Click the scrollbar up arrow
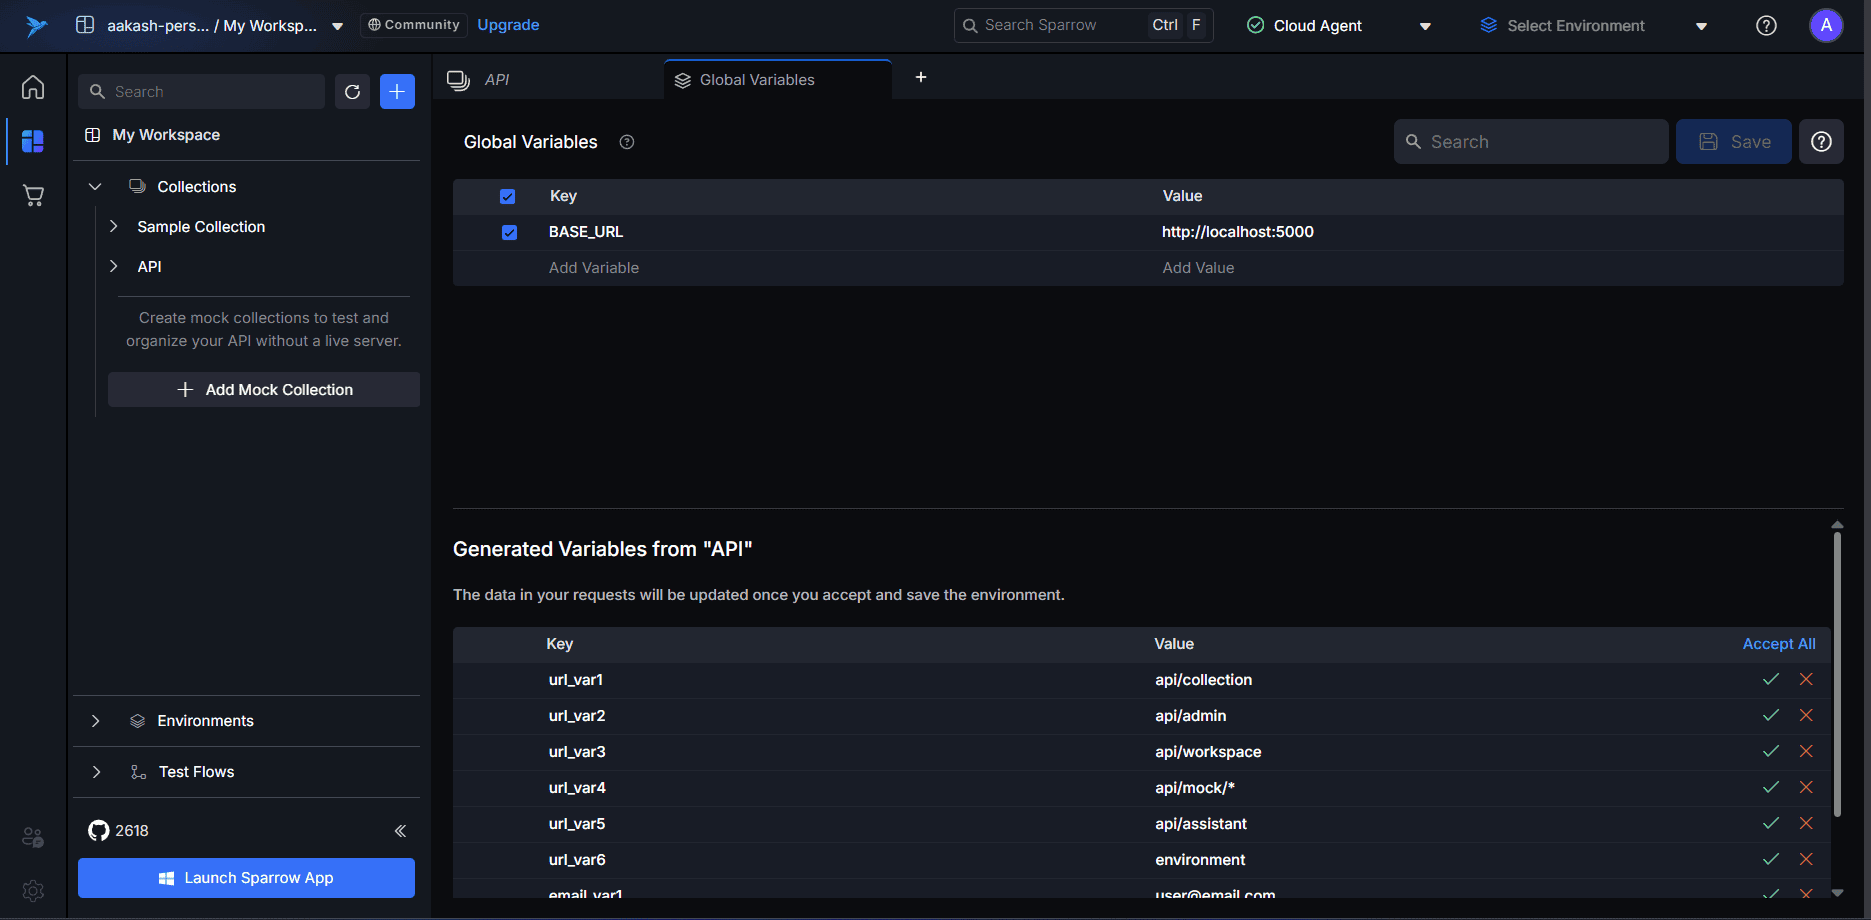Image resolution: width=1871 pixels, height=920 pixels. coord(1837,525)
